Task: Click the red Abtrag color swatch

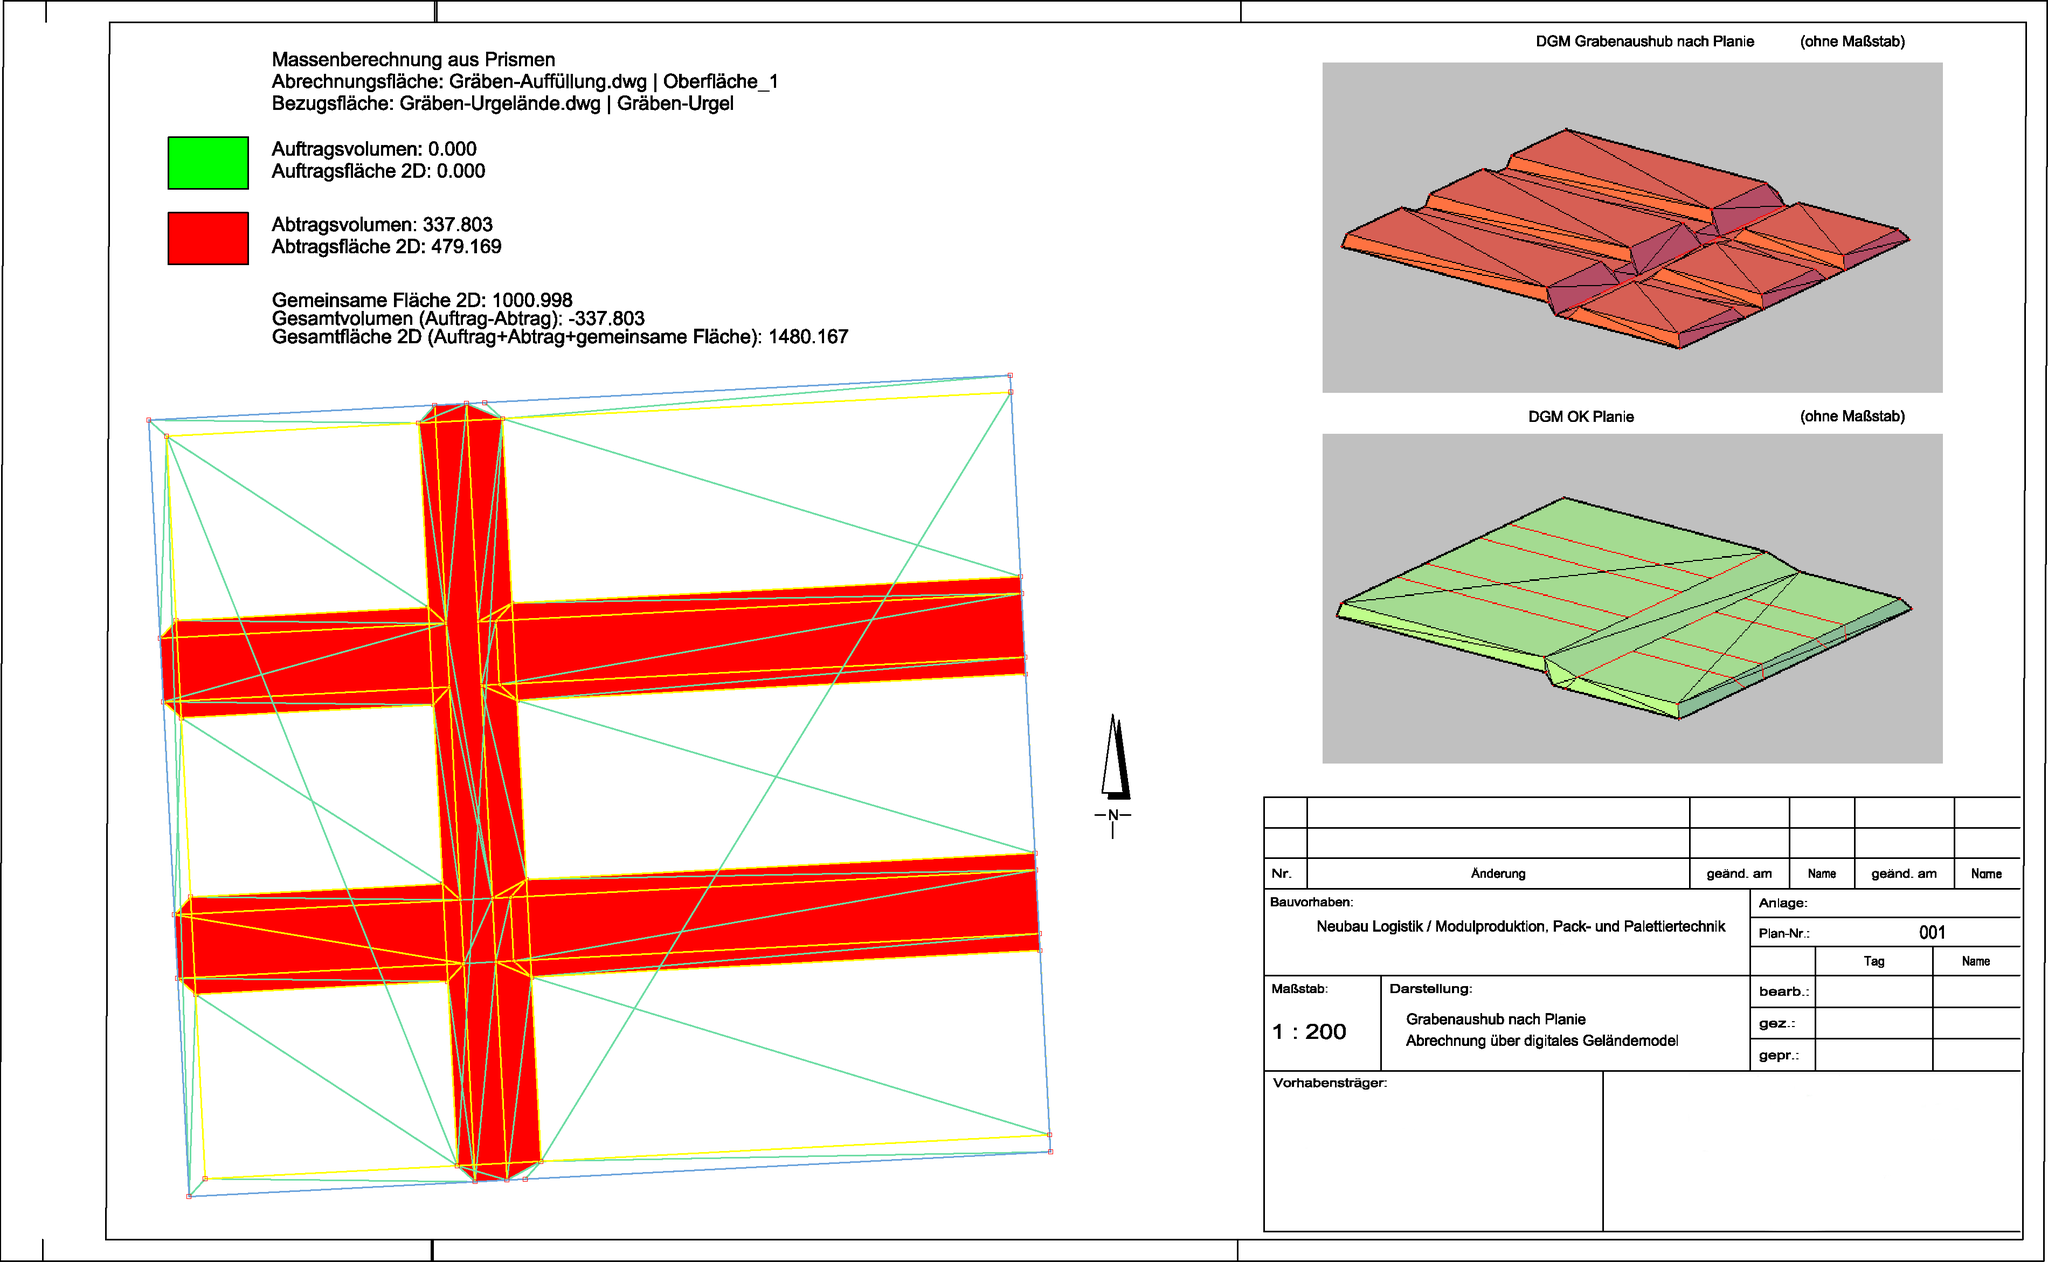Action: (208, 238)
